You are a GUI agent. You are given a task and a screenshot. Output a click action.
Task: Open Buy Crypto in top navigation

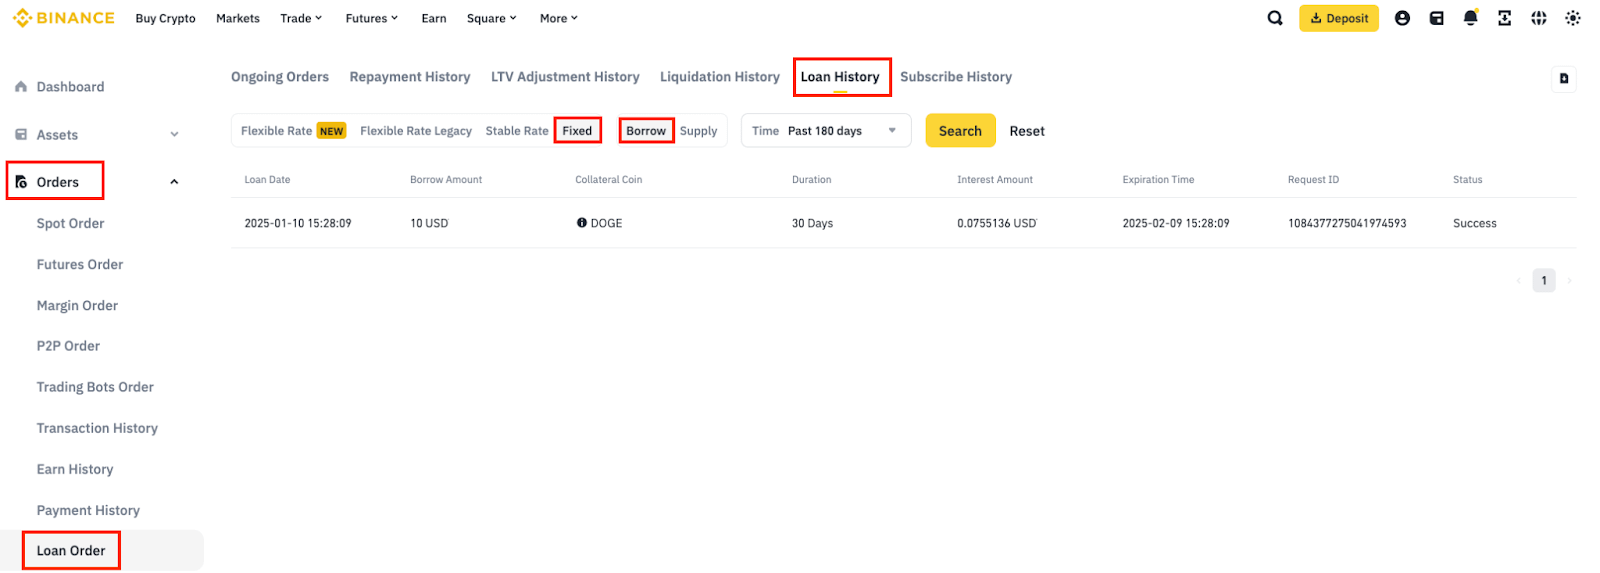pos(165,18)
